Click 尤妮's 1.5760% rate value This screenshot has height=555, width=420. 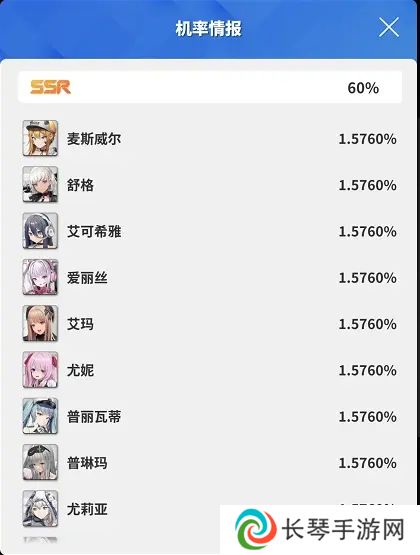click(367, 371)
